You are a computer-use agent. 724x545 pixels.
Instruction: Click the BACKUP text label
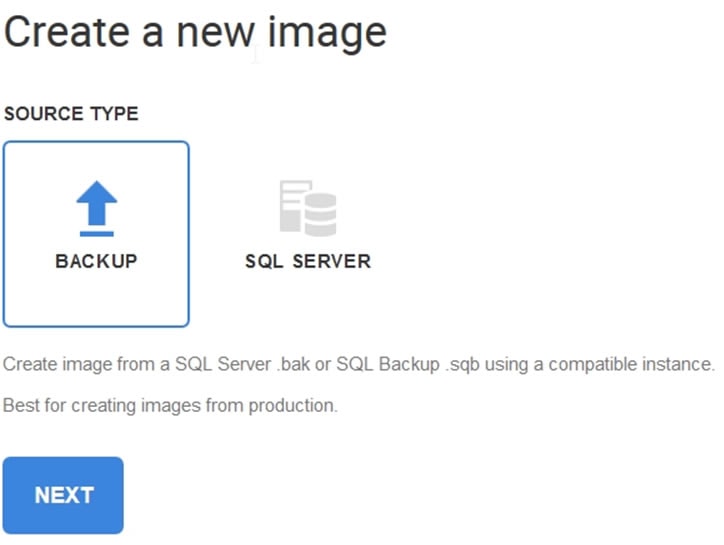coord(96,261)
